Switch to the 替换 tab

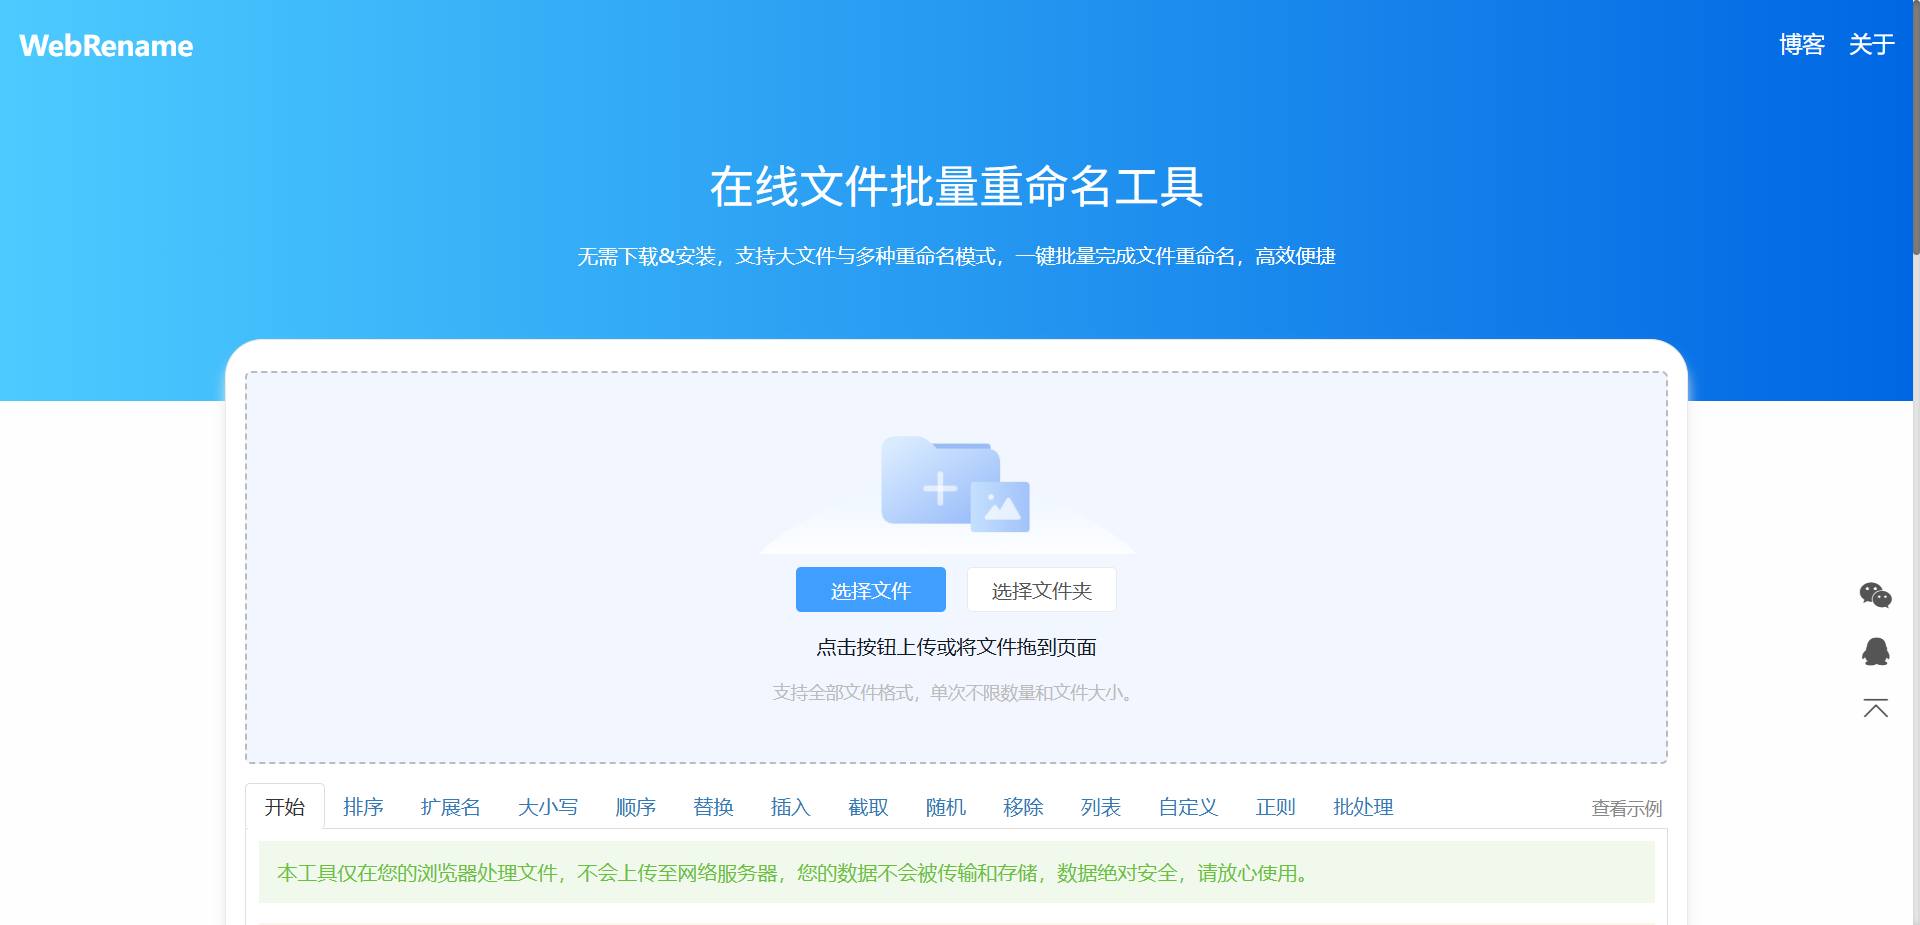click(713, 807)
